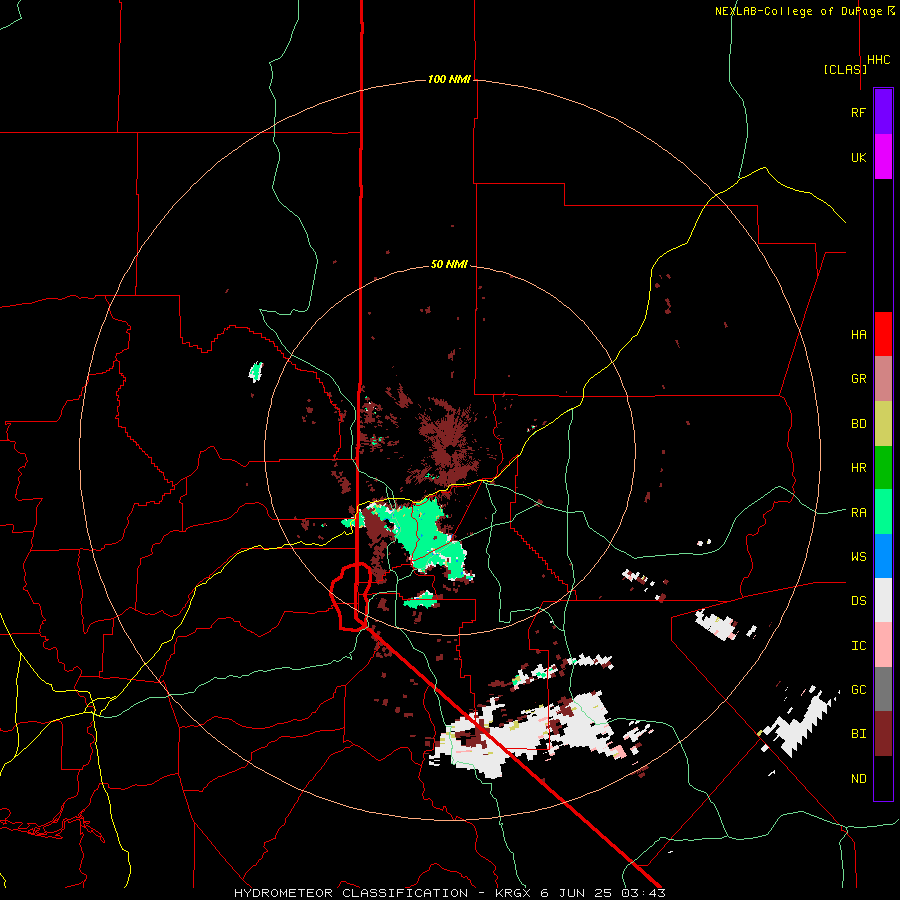900x900 pixels.
Task: Select the GR legend color block
Action: pos(883,379)
